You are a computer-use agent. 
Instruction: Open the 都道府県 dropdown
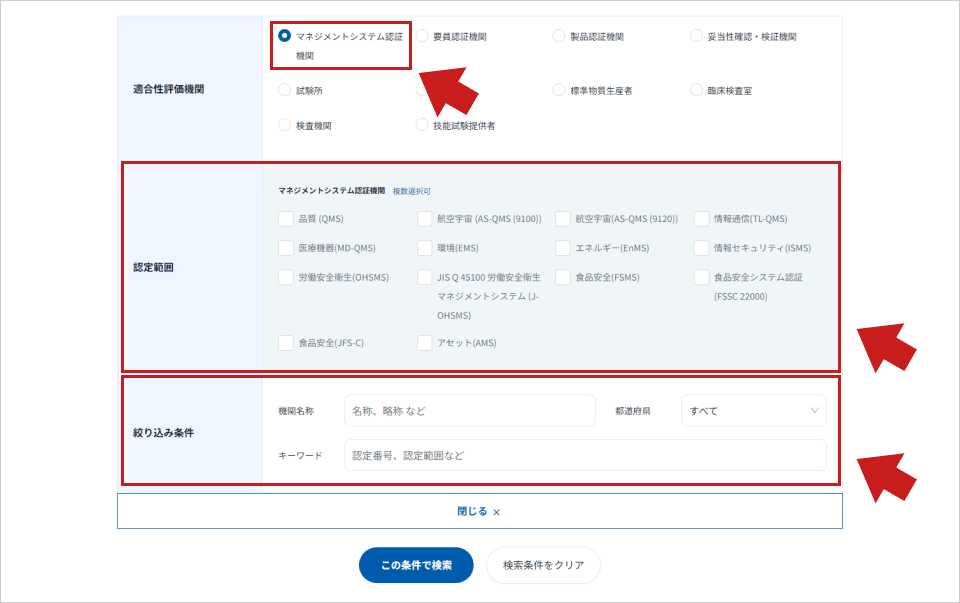753,410
